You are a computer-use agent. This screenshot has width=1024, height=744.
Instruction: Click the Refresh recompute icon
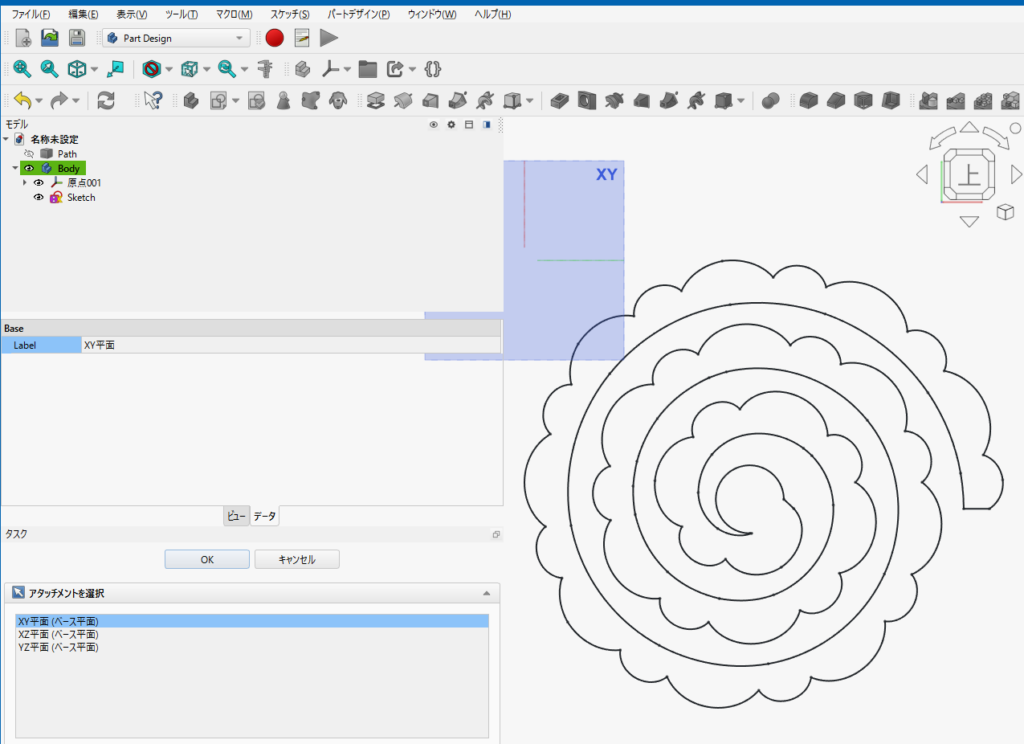coord(106,100)
